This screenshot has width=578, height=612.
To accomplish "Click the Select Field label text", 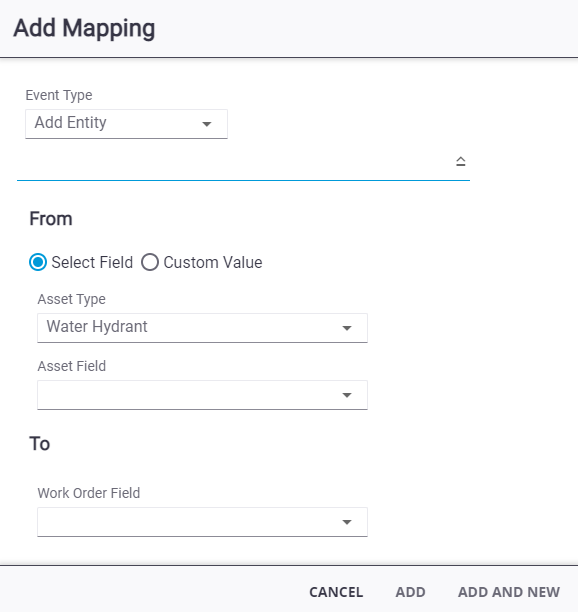I will pyautogui.click(x=92, y=262).
